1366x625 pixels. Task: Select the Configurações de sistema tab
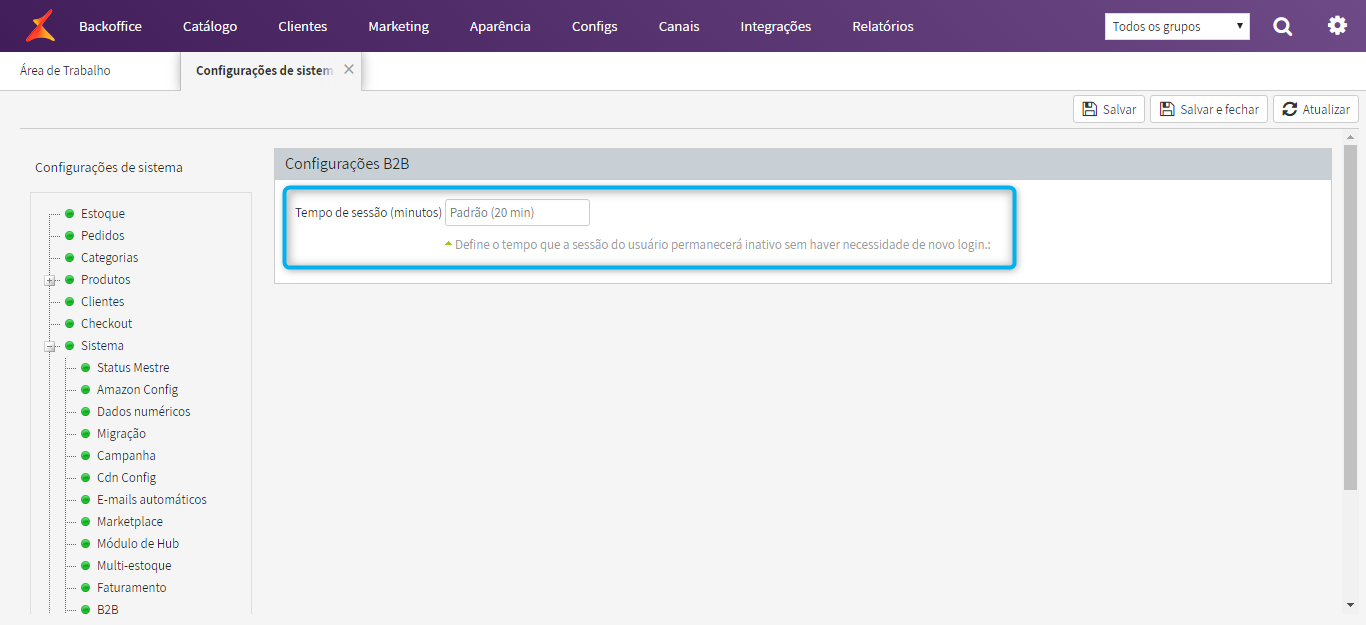(264, 71)
